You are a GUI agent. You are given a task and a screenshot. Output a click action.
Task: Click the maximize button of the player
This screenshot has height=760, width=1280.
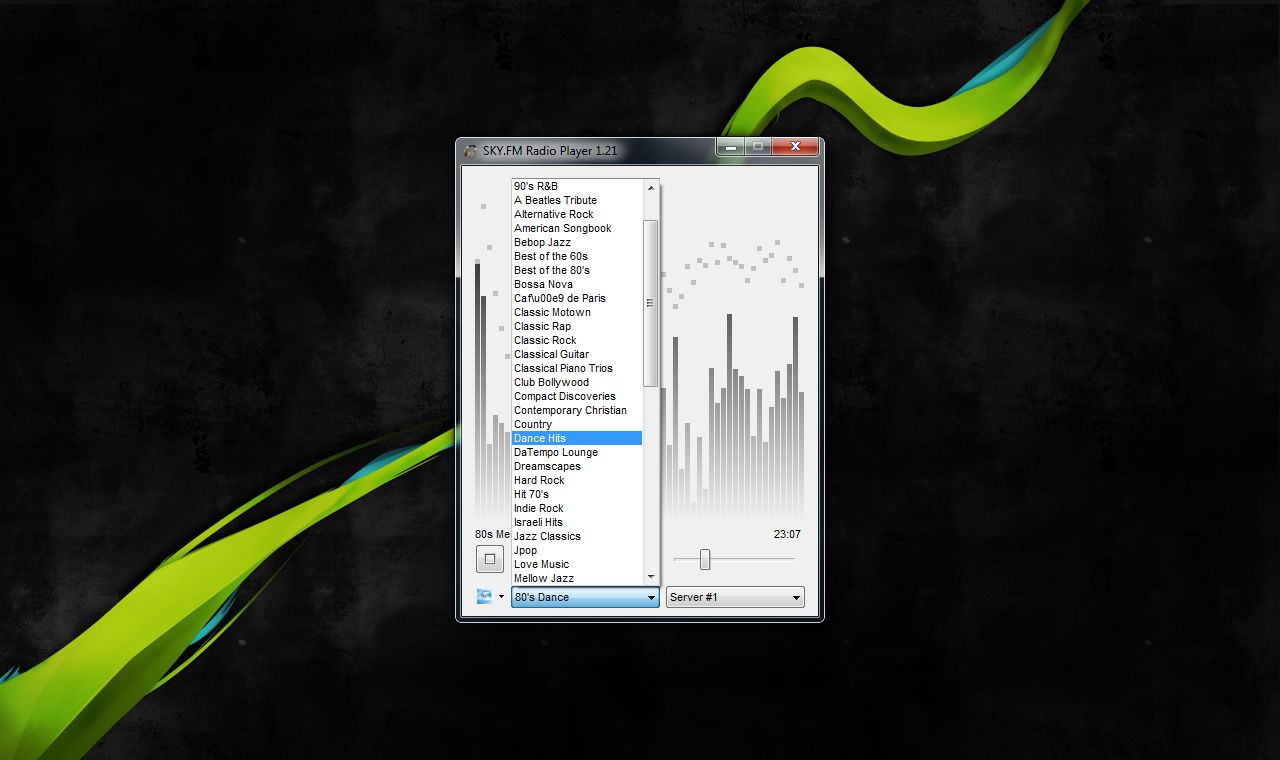point(758,148)
